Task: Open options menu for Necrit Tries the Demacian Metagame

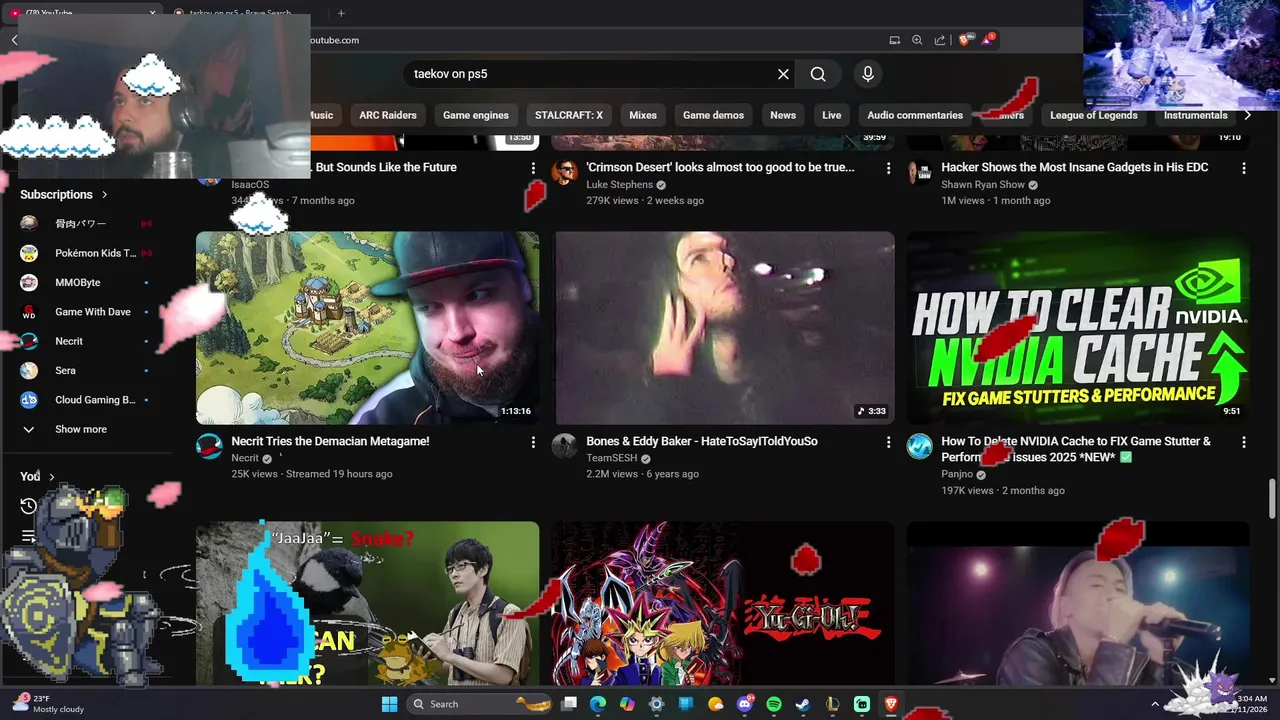Action: (533, 442)
